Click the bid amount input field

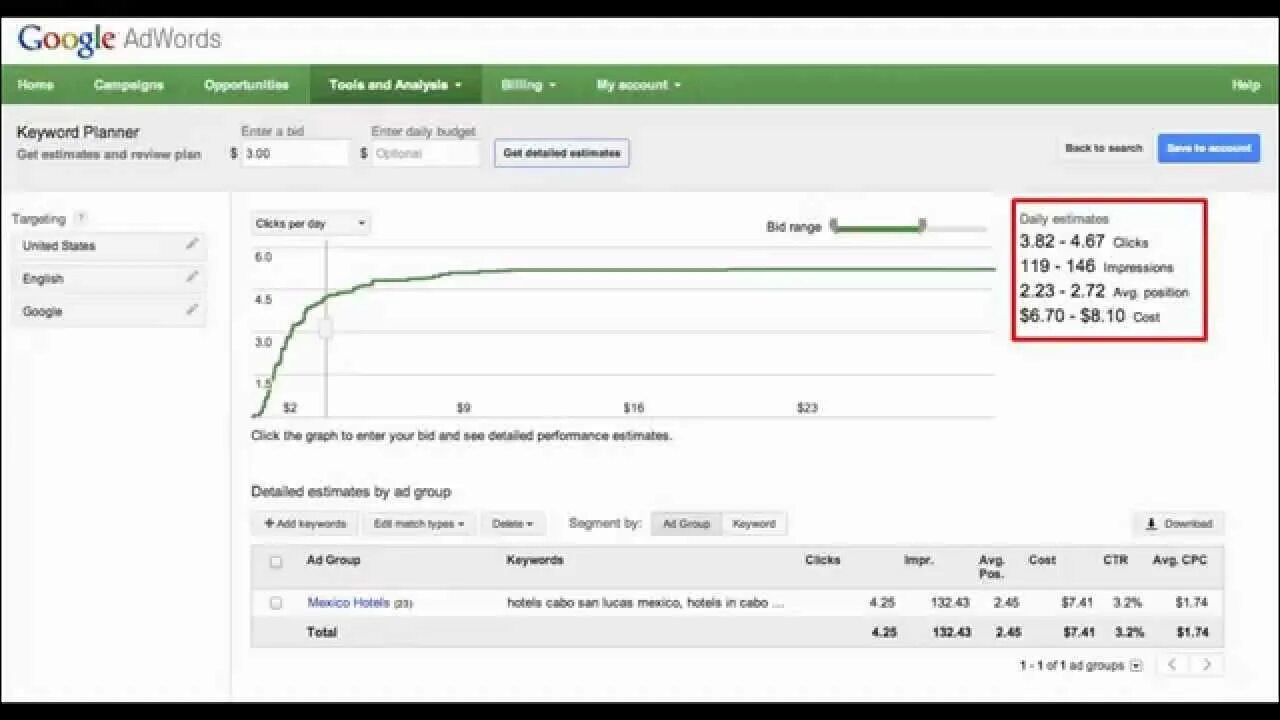[295, 153]
